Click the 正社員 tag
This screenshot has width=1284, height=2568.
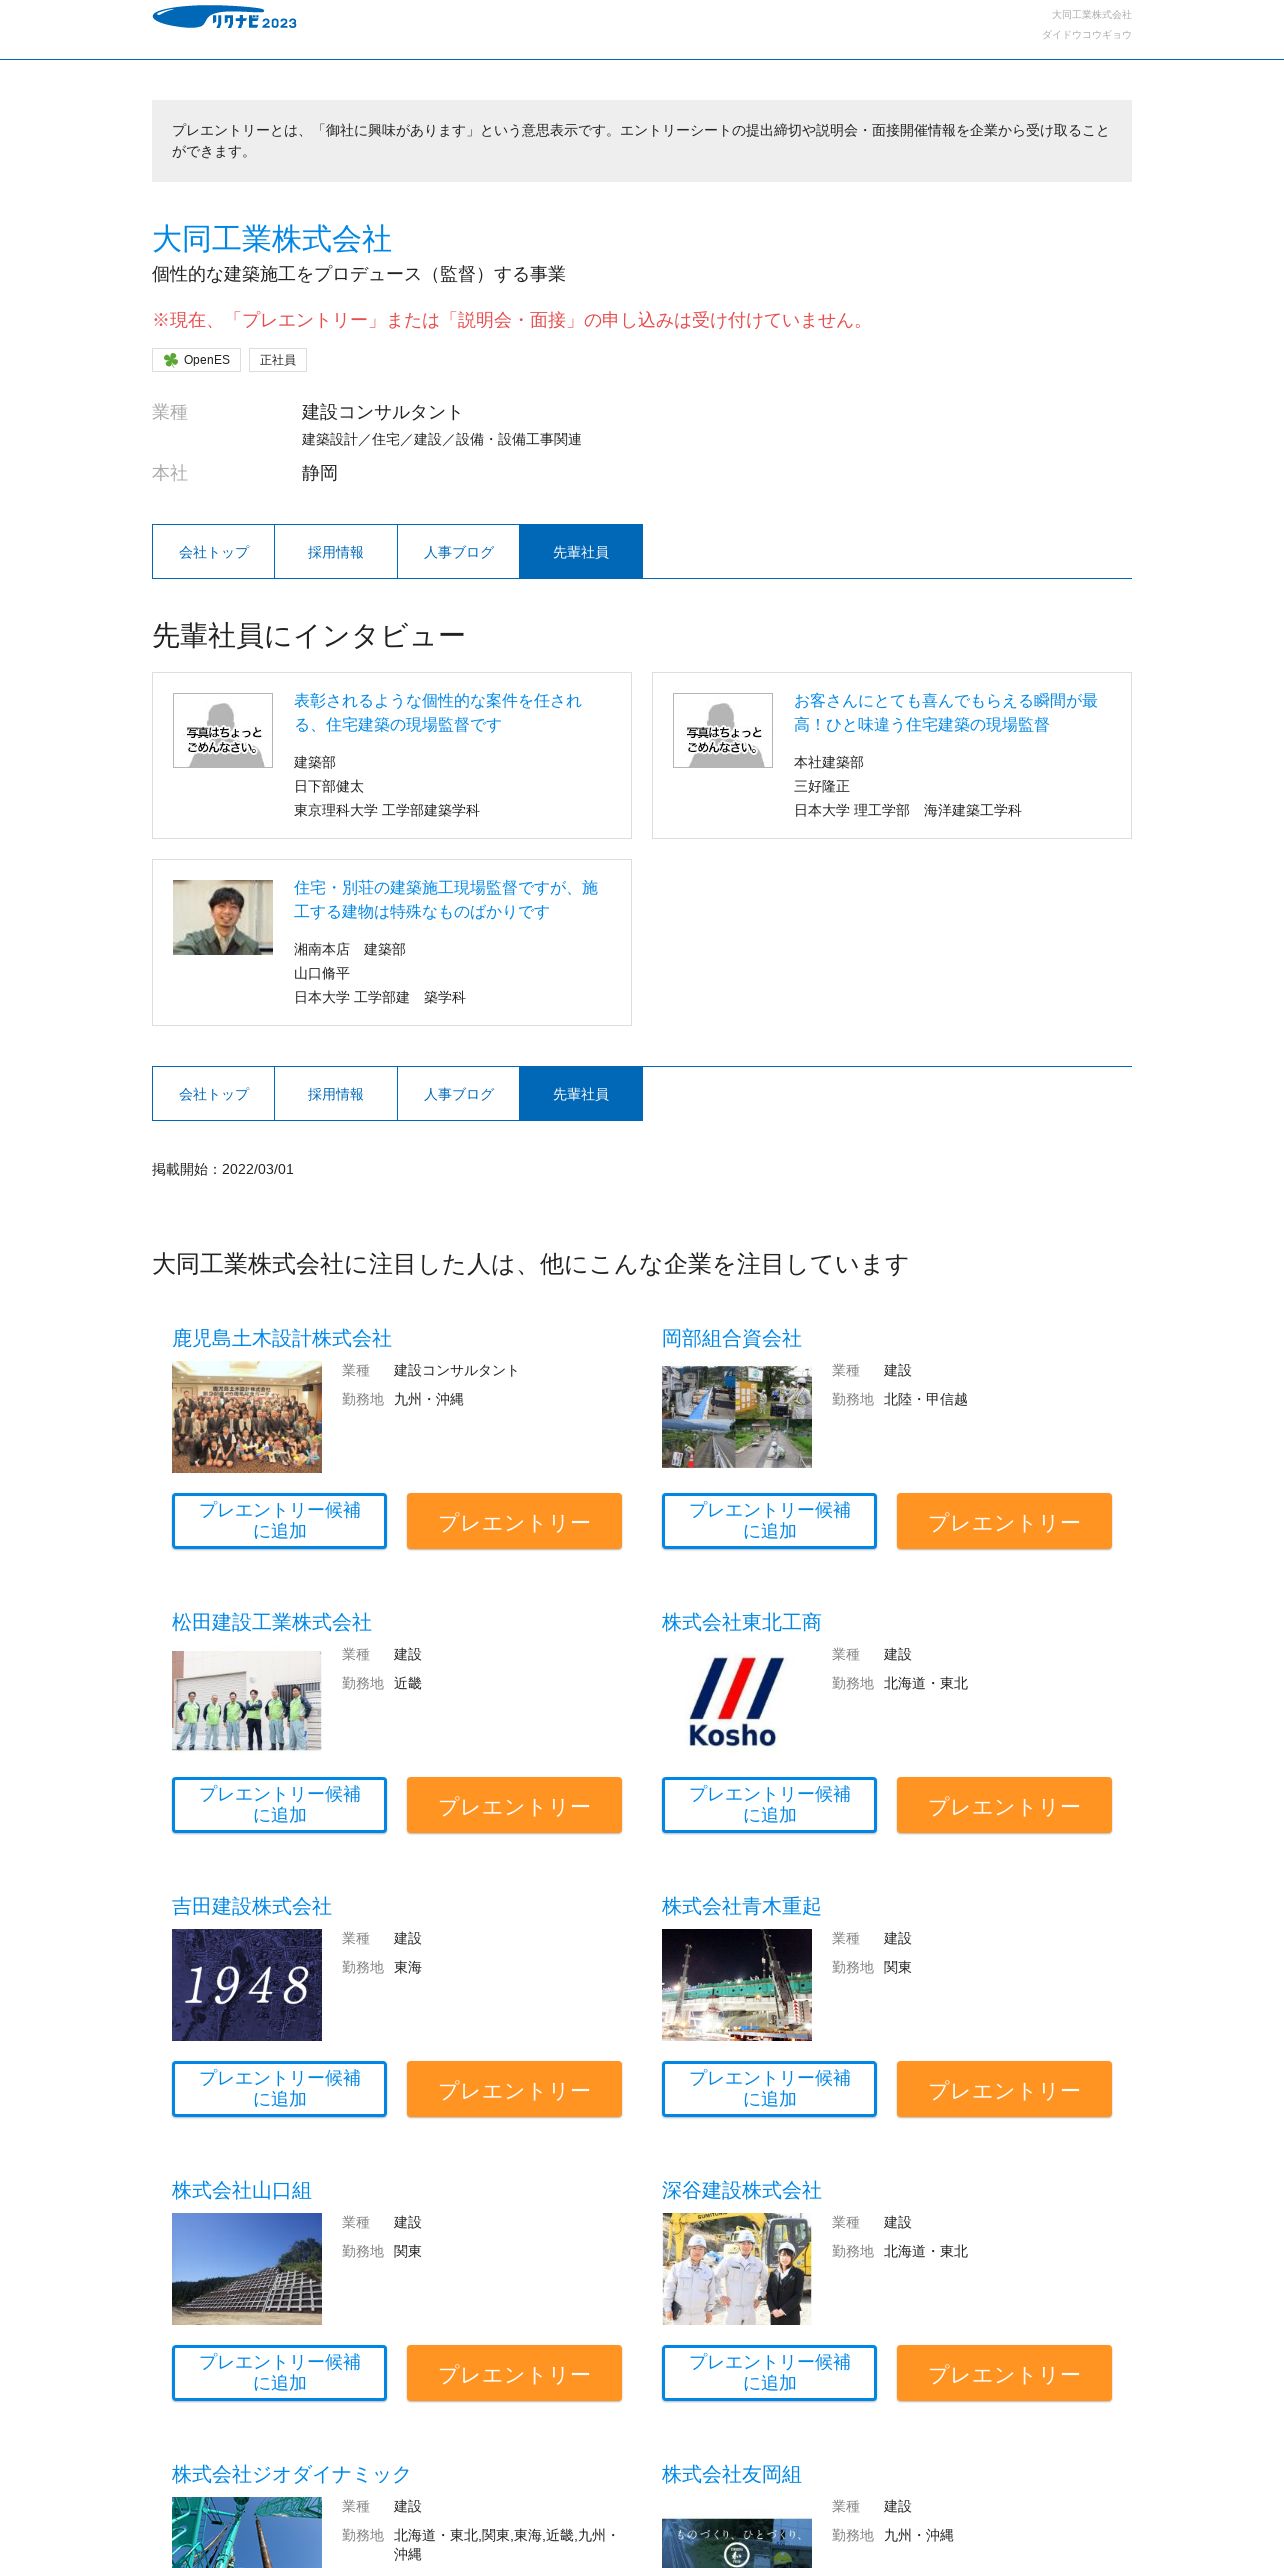tap(278, 360)
